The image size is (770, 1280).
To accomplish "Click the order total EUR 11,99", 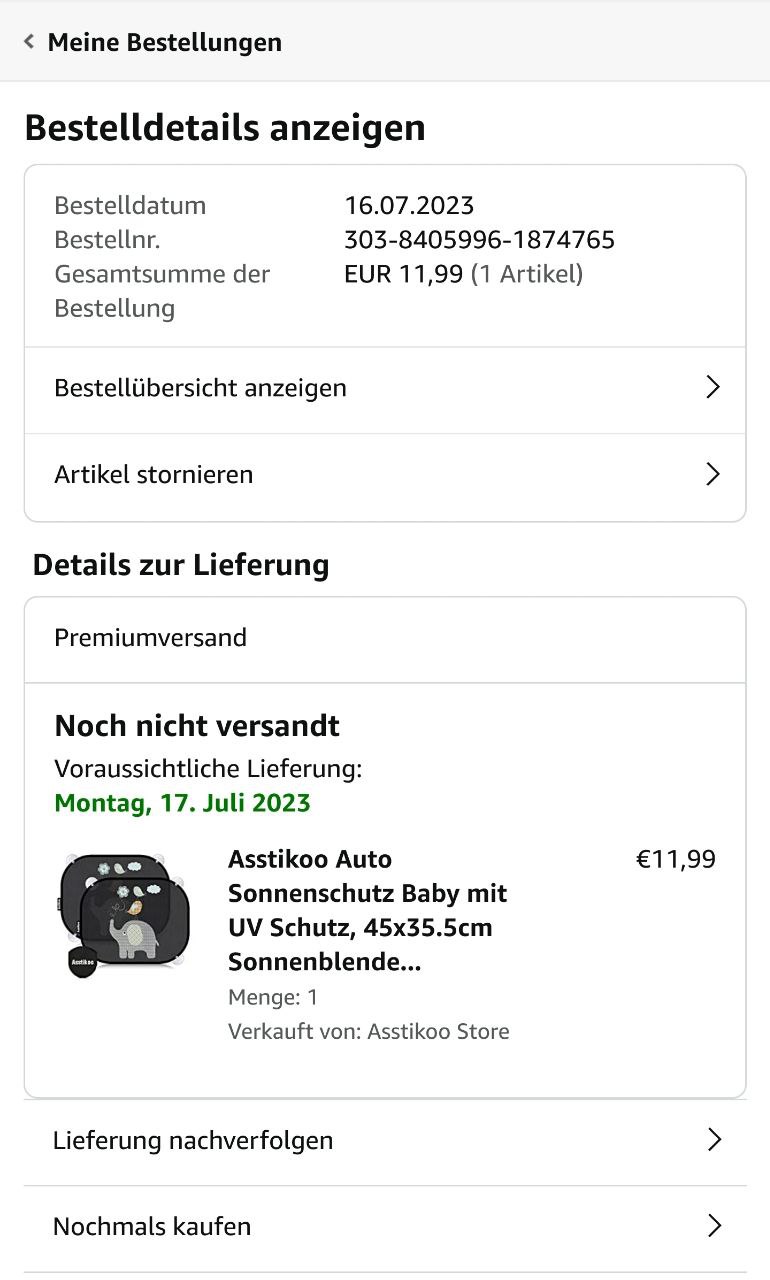I will point(404,274).
